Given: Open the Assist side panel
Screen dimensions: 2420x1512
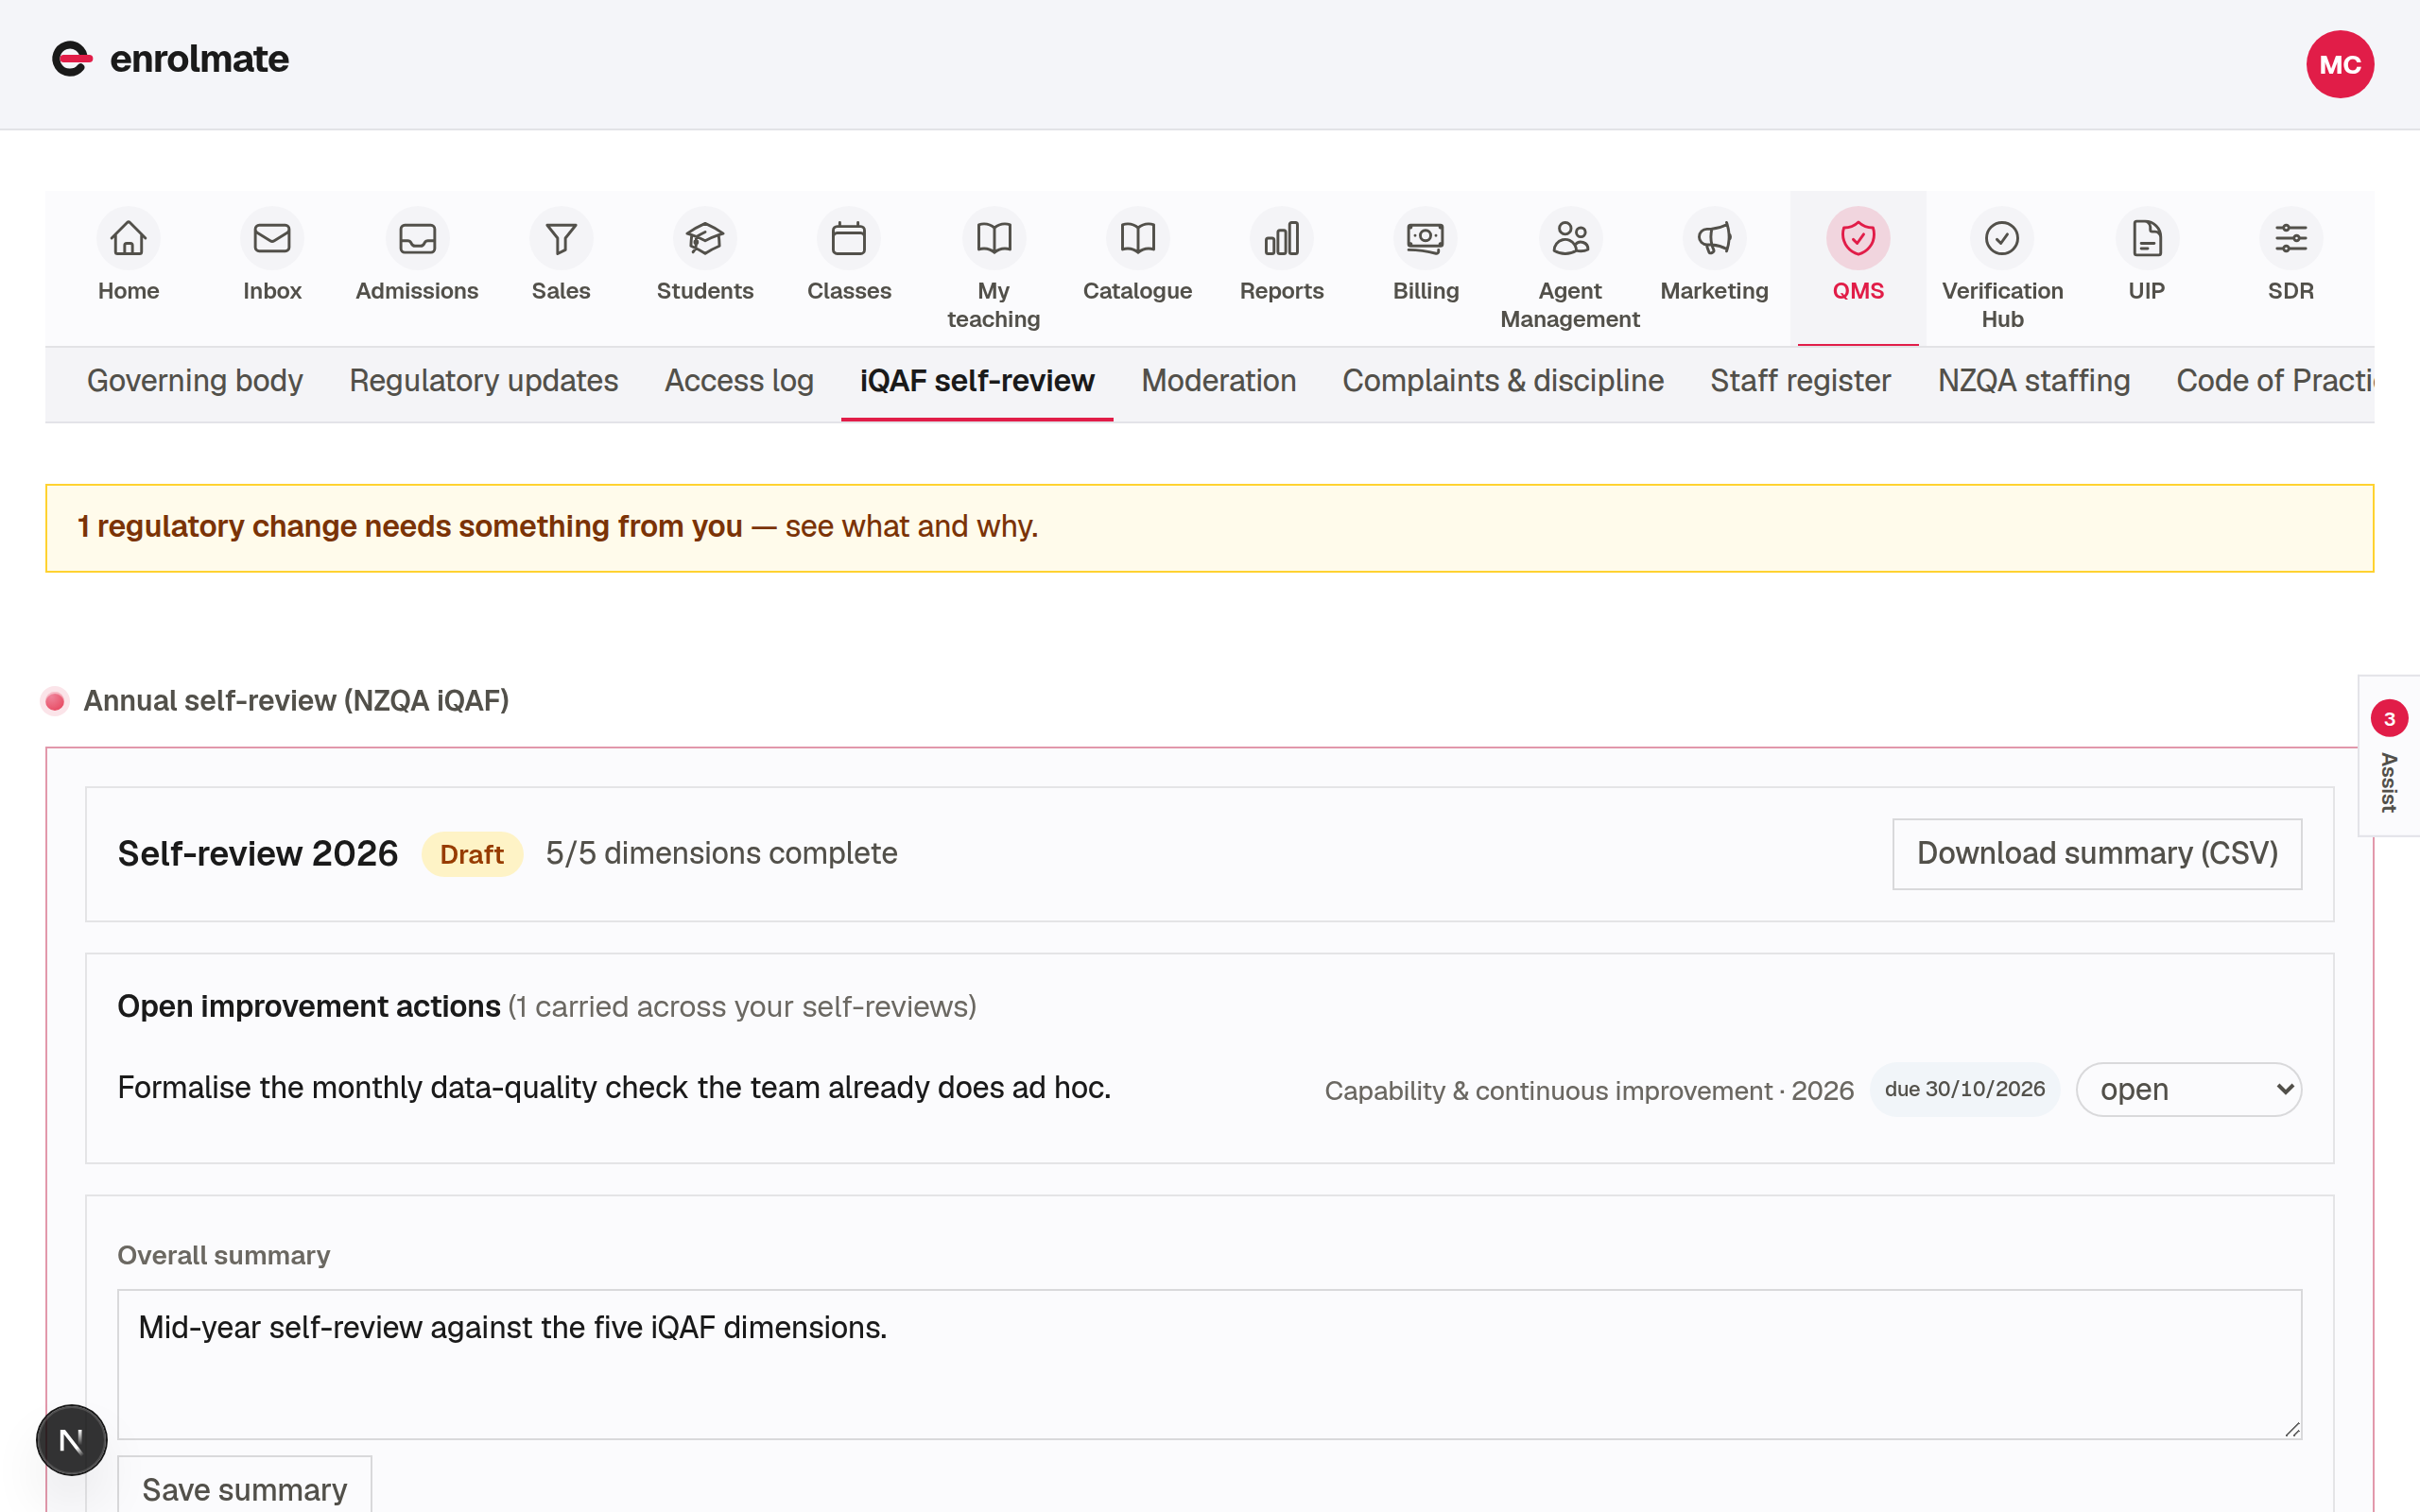Looking at the screenshot, I should pyautogui.click(x=2389, y=757).
